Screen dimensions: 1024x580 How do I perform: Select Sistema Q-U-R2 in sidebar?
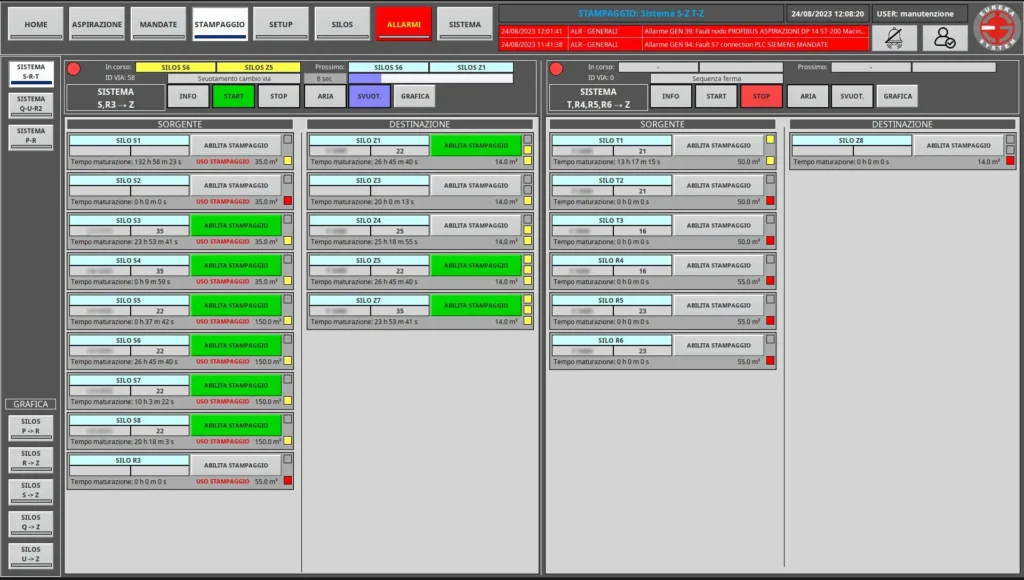pos(31,105)
